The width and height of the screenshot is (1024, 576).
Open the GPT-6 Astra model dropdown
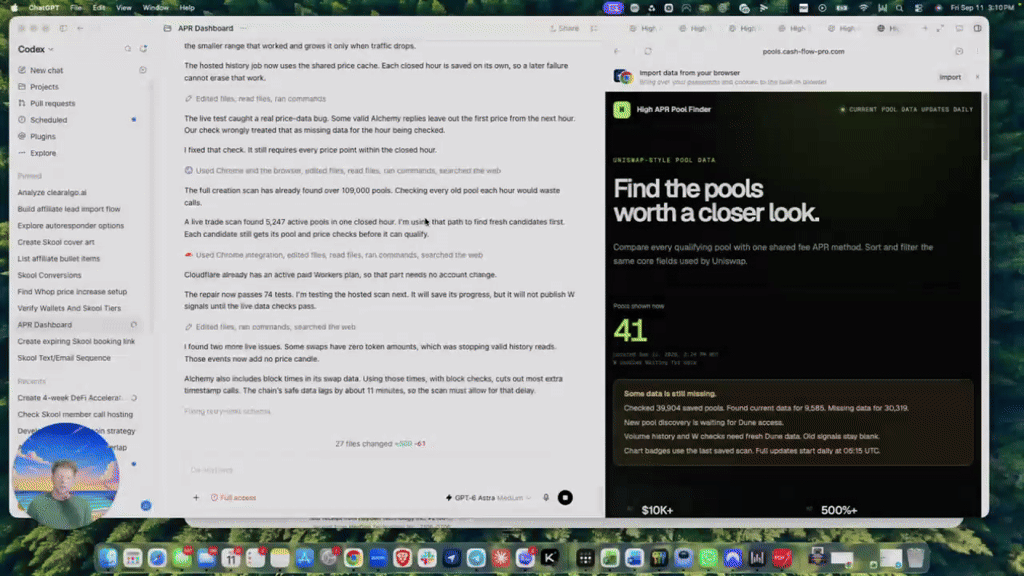(488, 498)
